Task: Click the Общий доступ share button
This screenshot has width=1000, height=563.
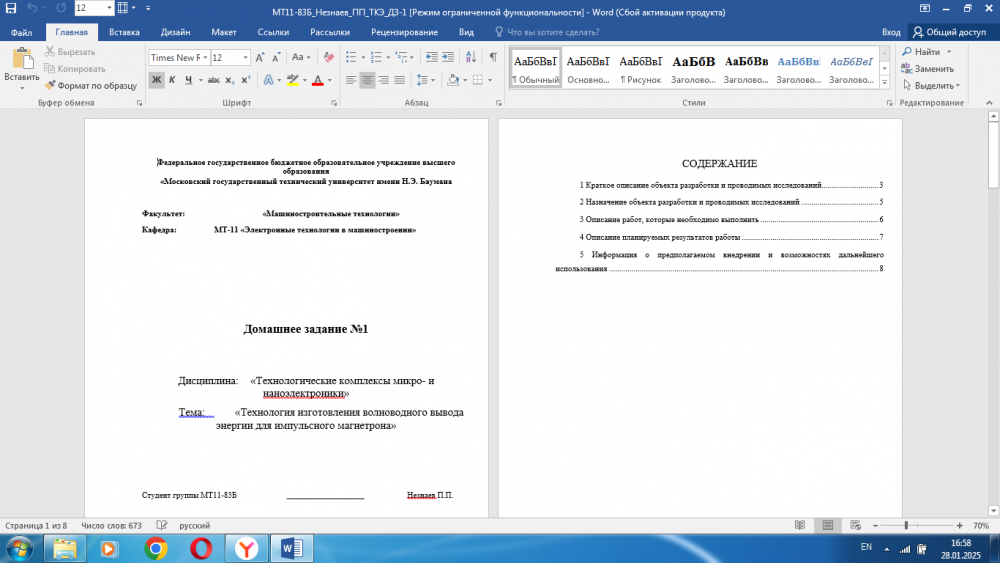Action: point(948,32)
